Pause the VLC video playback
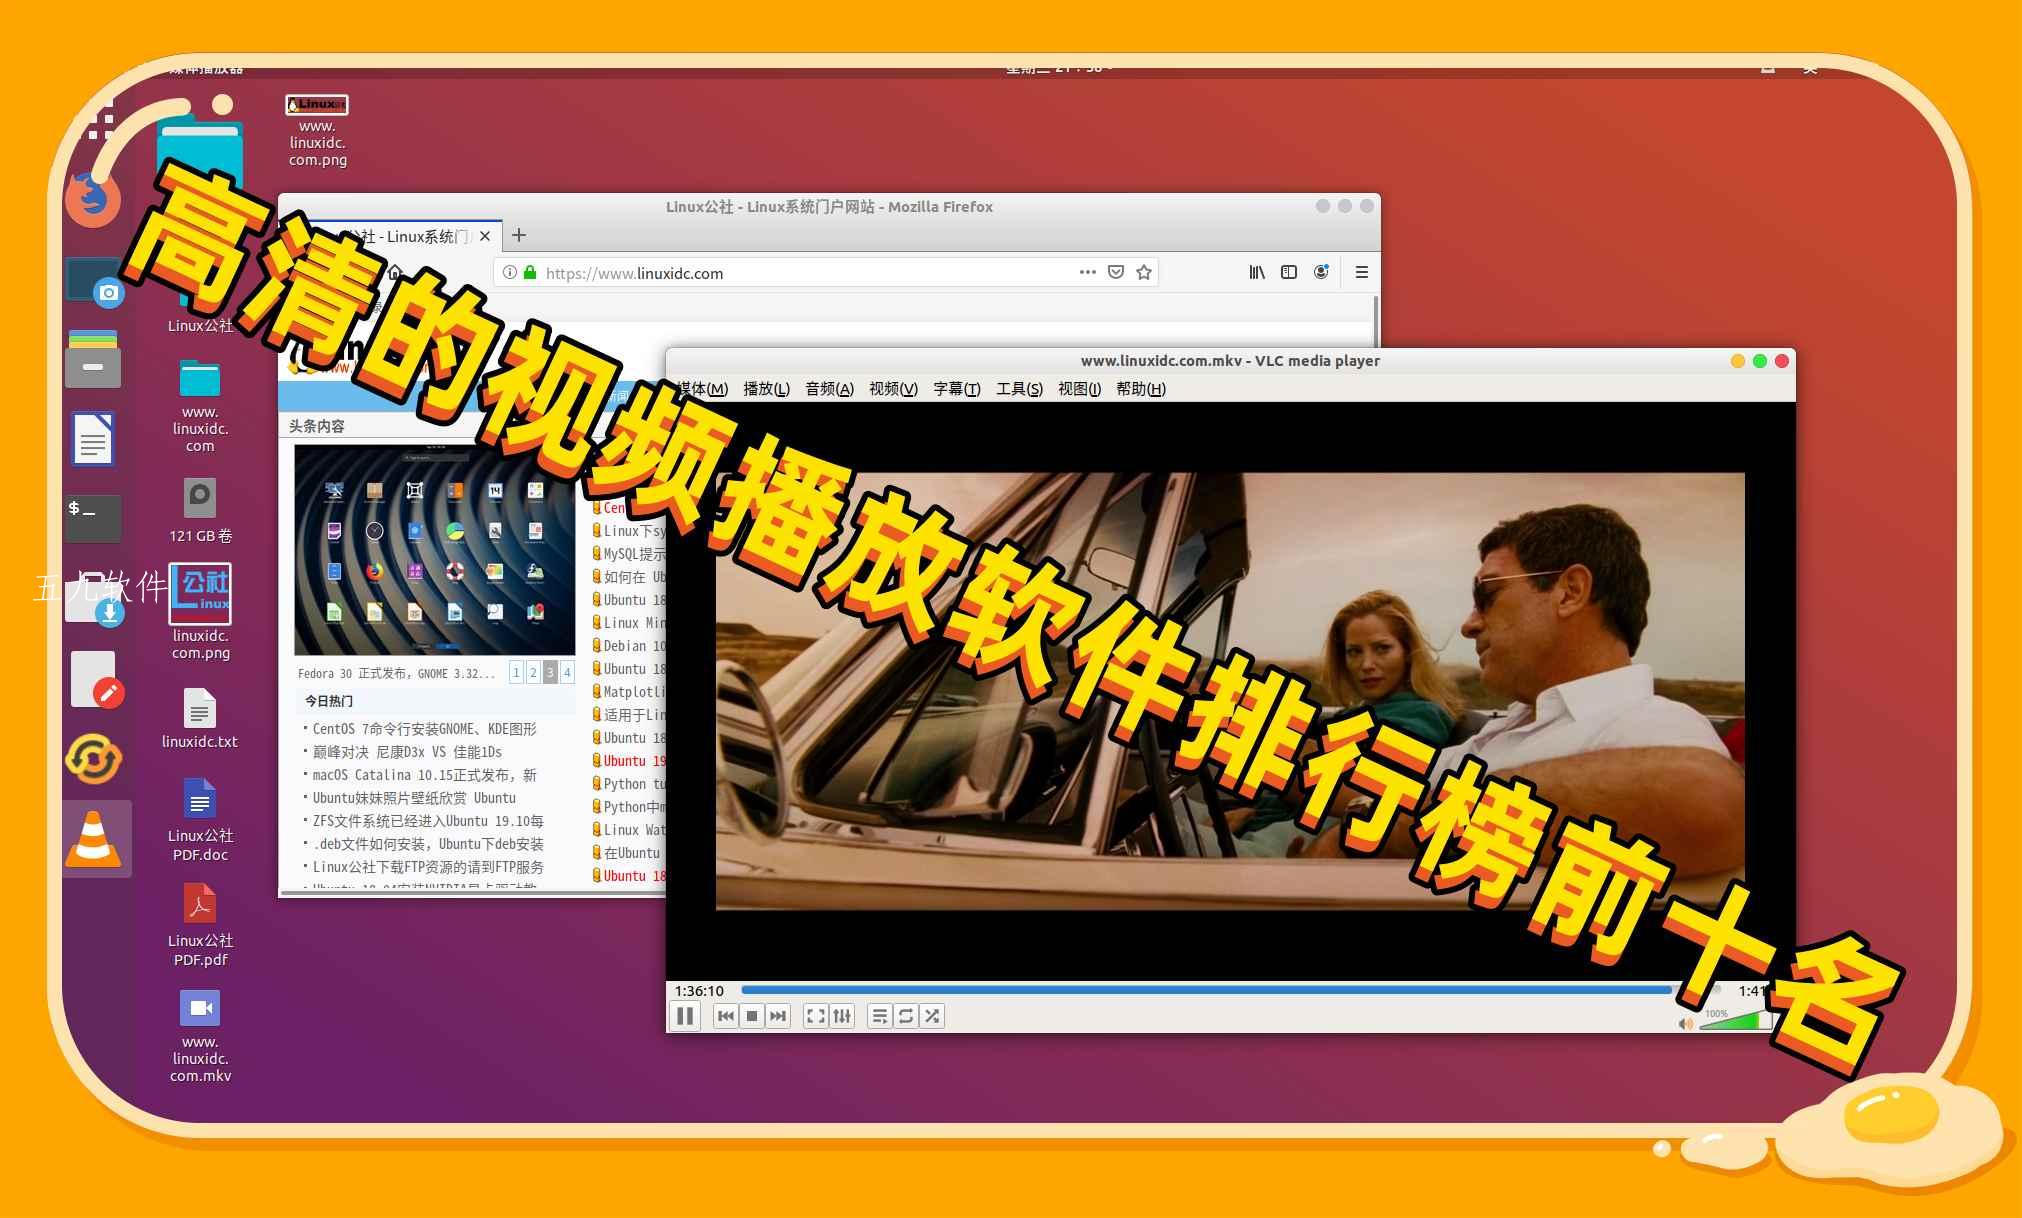This screenshot has width=2022, height=1218. (685, 1016)
